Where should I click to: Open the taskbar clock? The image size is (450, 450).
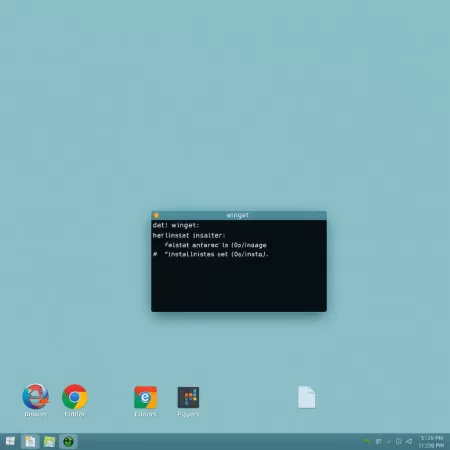click(431, 442)
